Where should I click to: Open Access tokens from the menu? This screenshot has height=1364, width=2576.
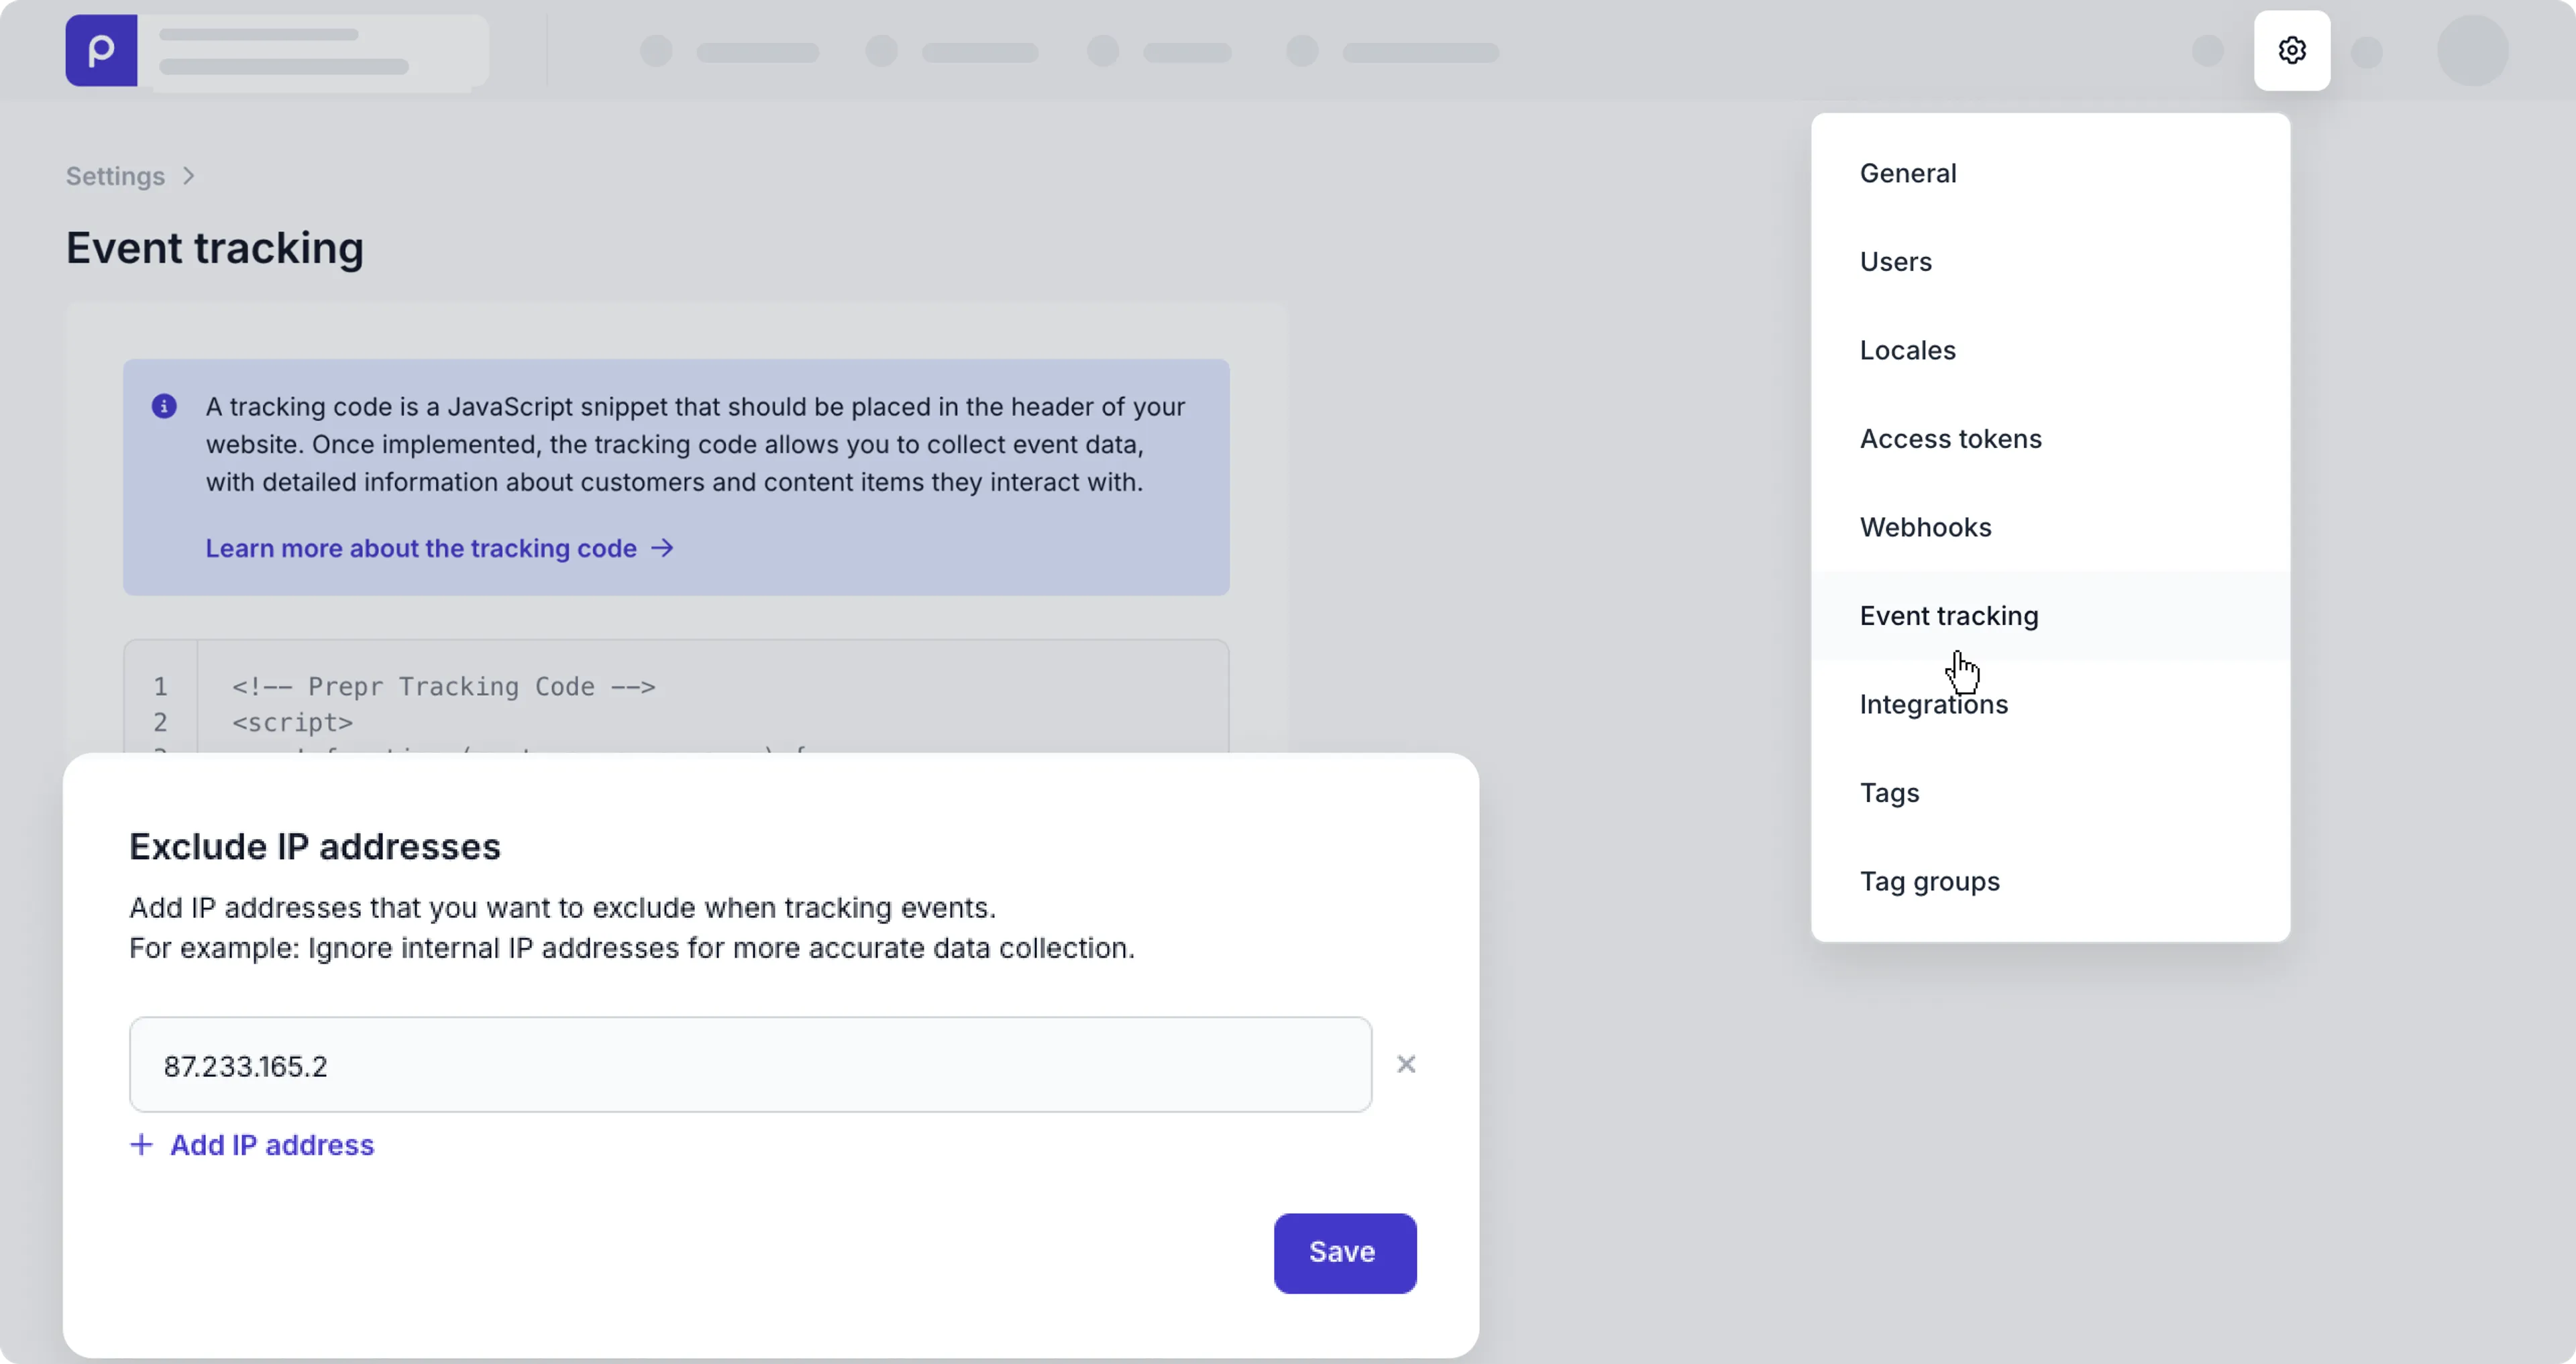coord(1950,439)
